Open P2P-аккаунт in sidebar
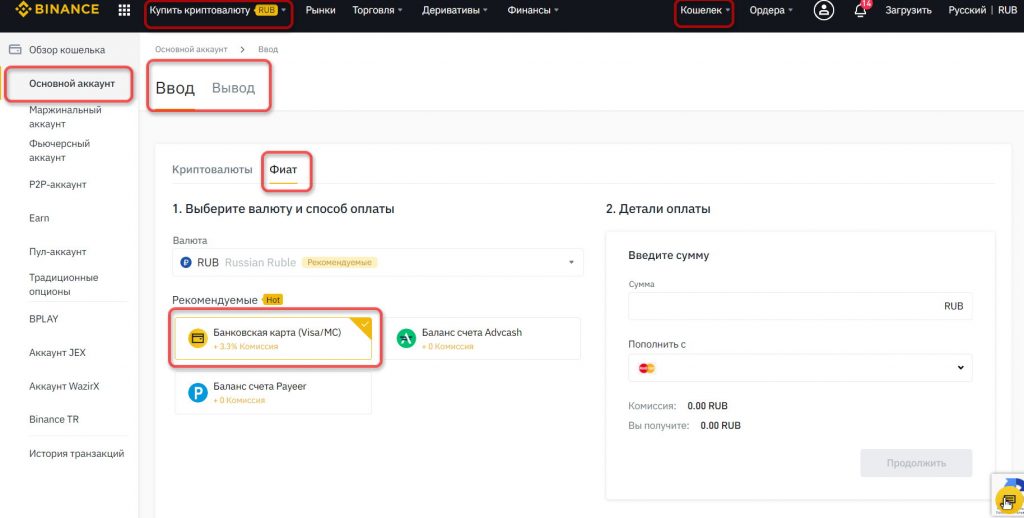This screenshot has height=518, width=1024. point(57,185)
